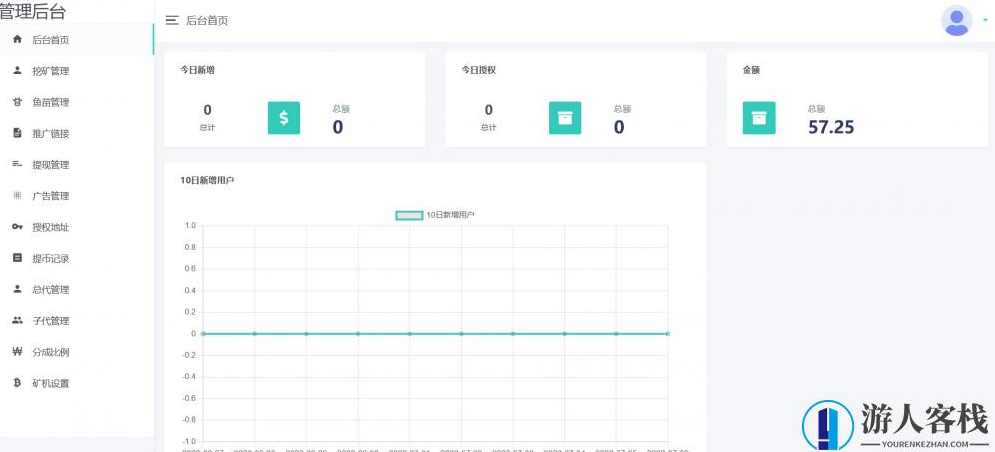Click the document icon beside 推广链接

(18, 133)
